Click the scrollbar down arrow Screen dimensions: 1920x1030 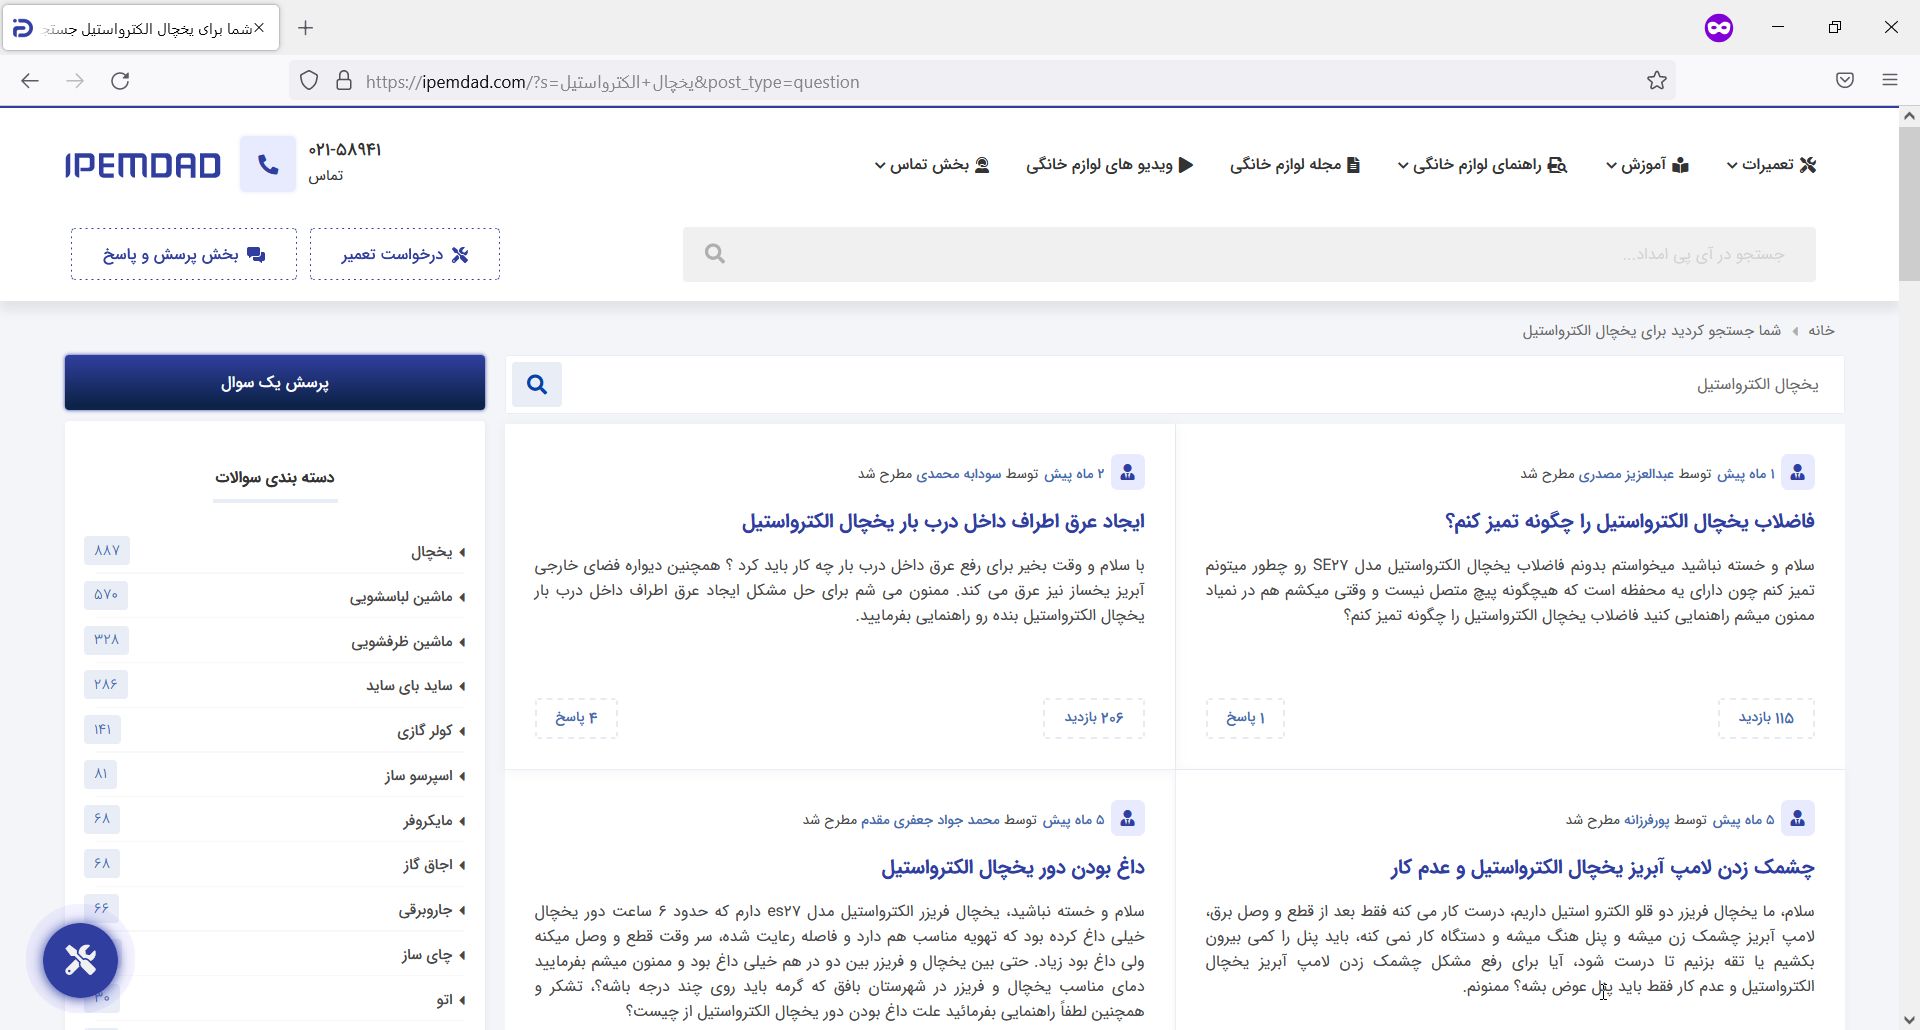click(x=1909, y=1020)
